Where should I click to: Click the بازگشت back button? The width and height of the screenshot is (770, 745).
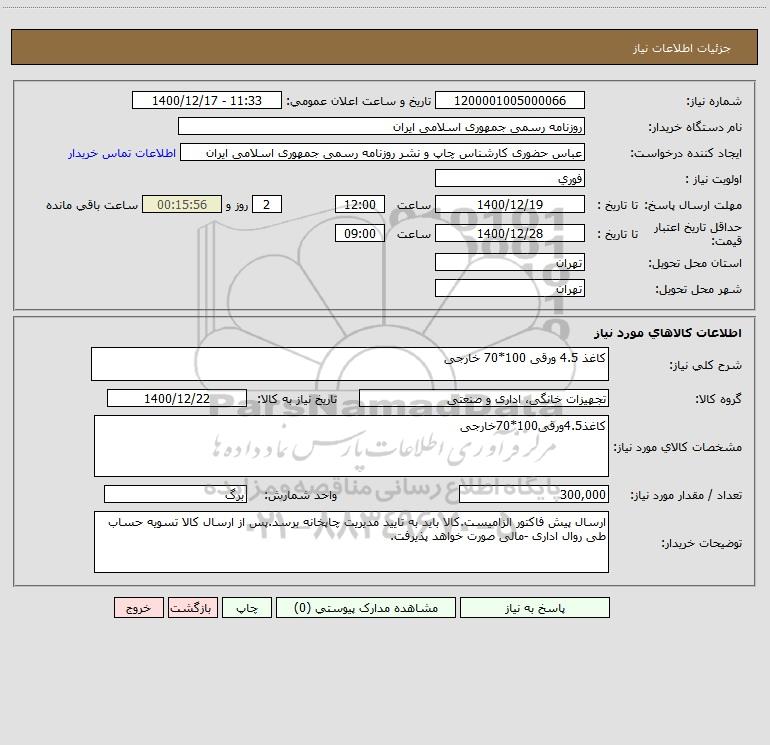pos(192,607)
